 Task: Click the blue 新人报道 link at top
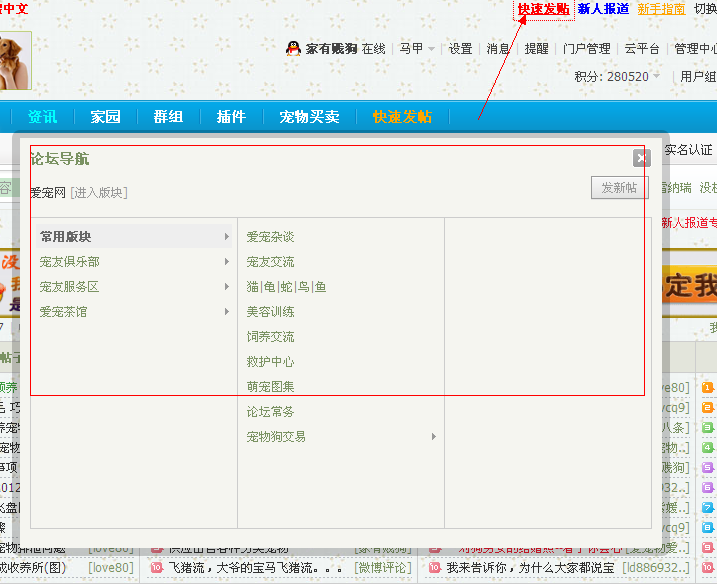[603, 9]
